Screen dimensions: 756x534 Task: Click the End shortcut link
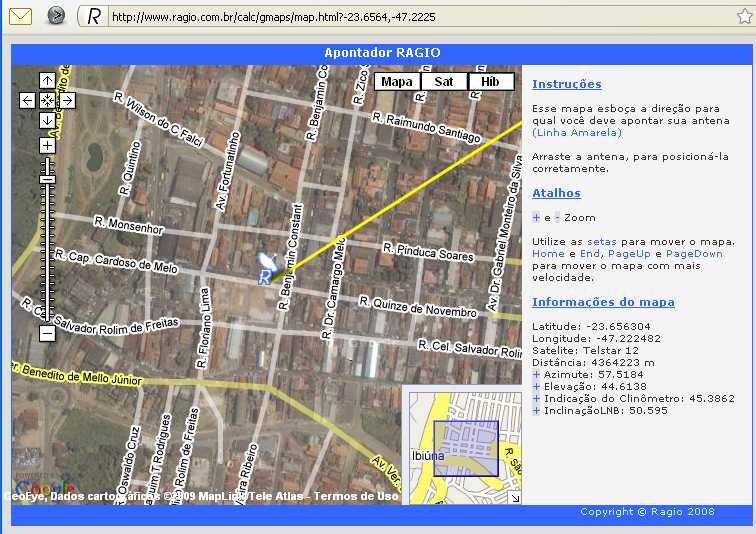pos(590,254)
